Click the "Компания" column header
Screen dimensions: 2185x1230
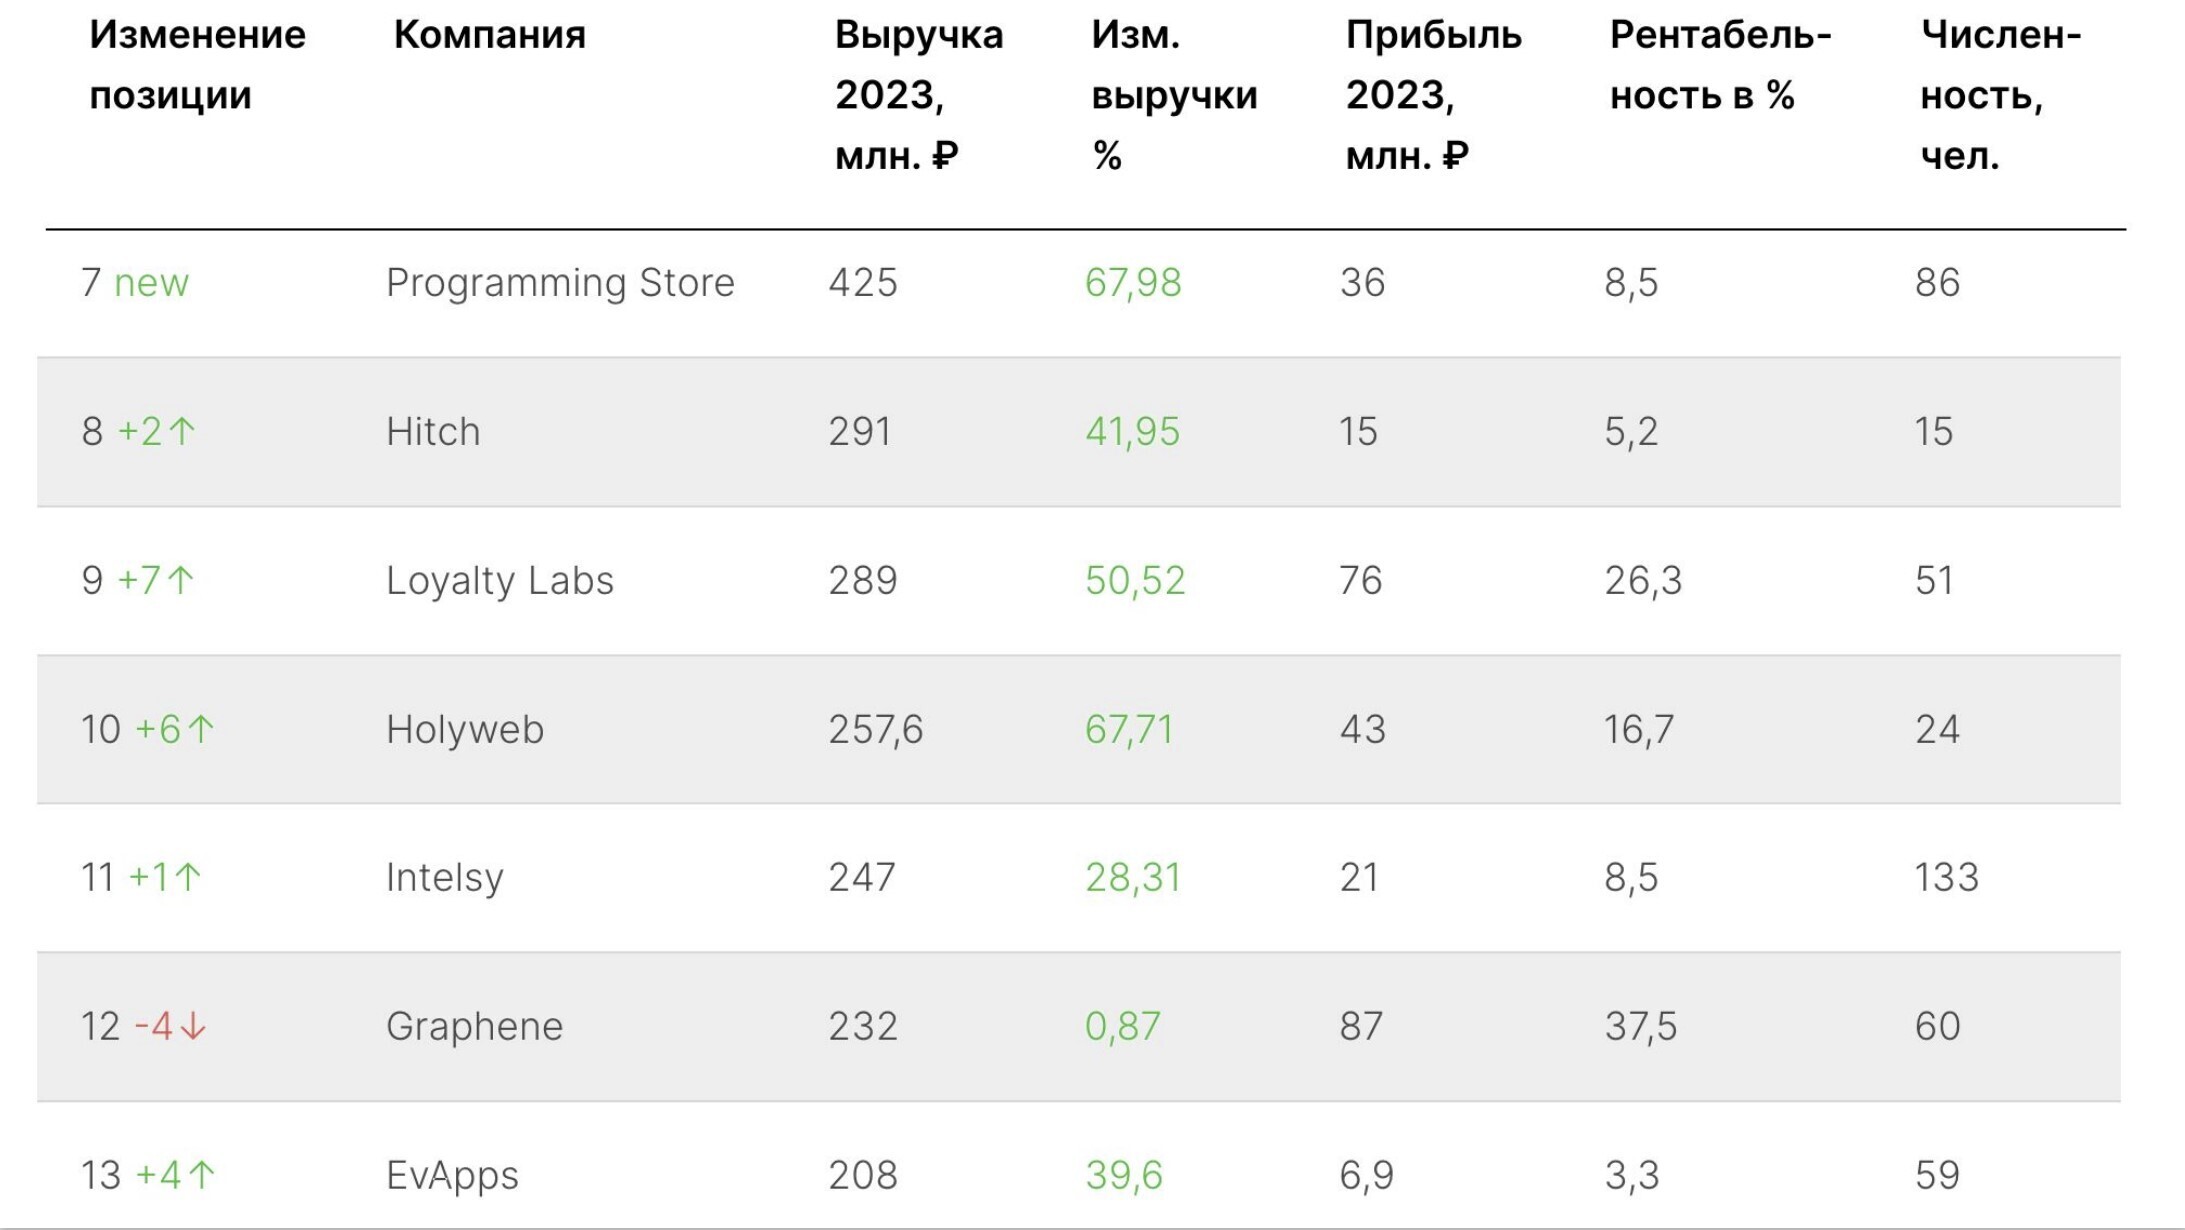click(x=489, y=35)
